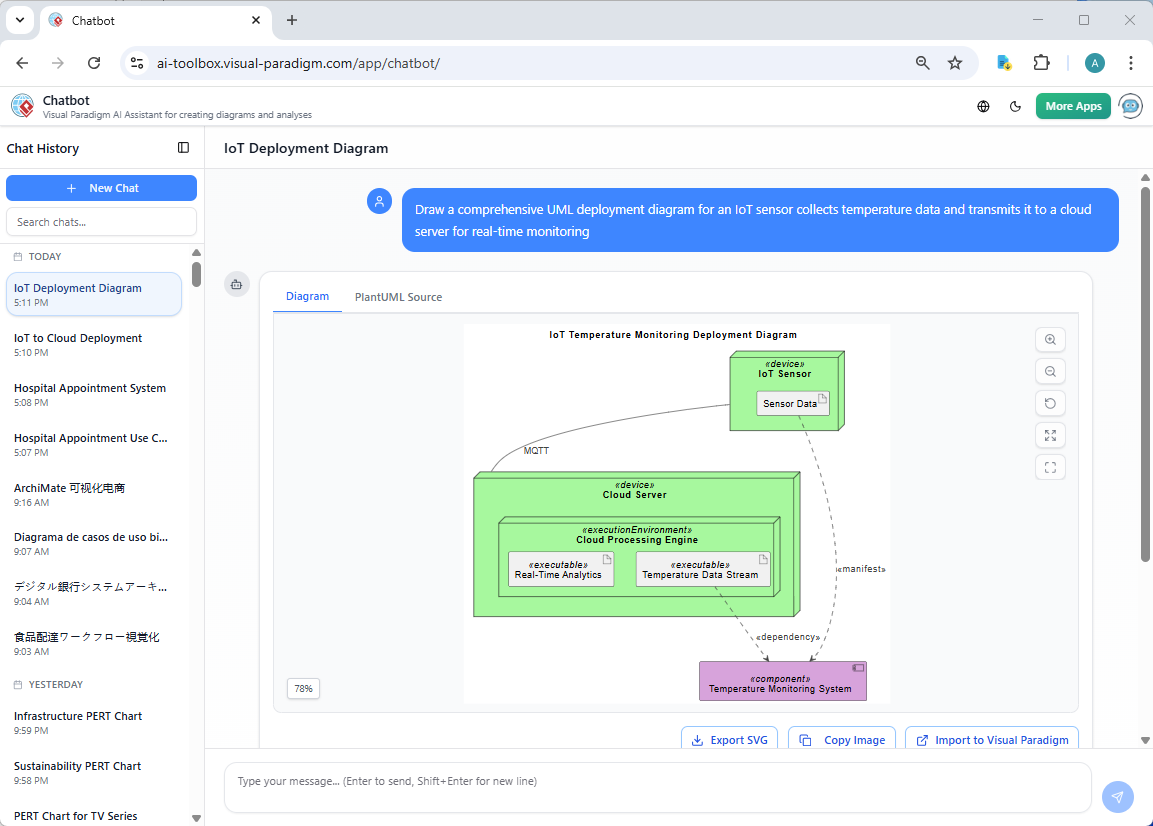Zoom out of the diagram view
The image size is (1153, 826).
point(1050,371)
